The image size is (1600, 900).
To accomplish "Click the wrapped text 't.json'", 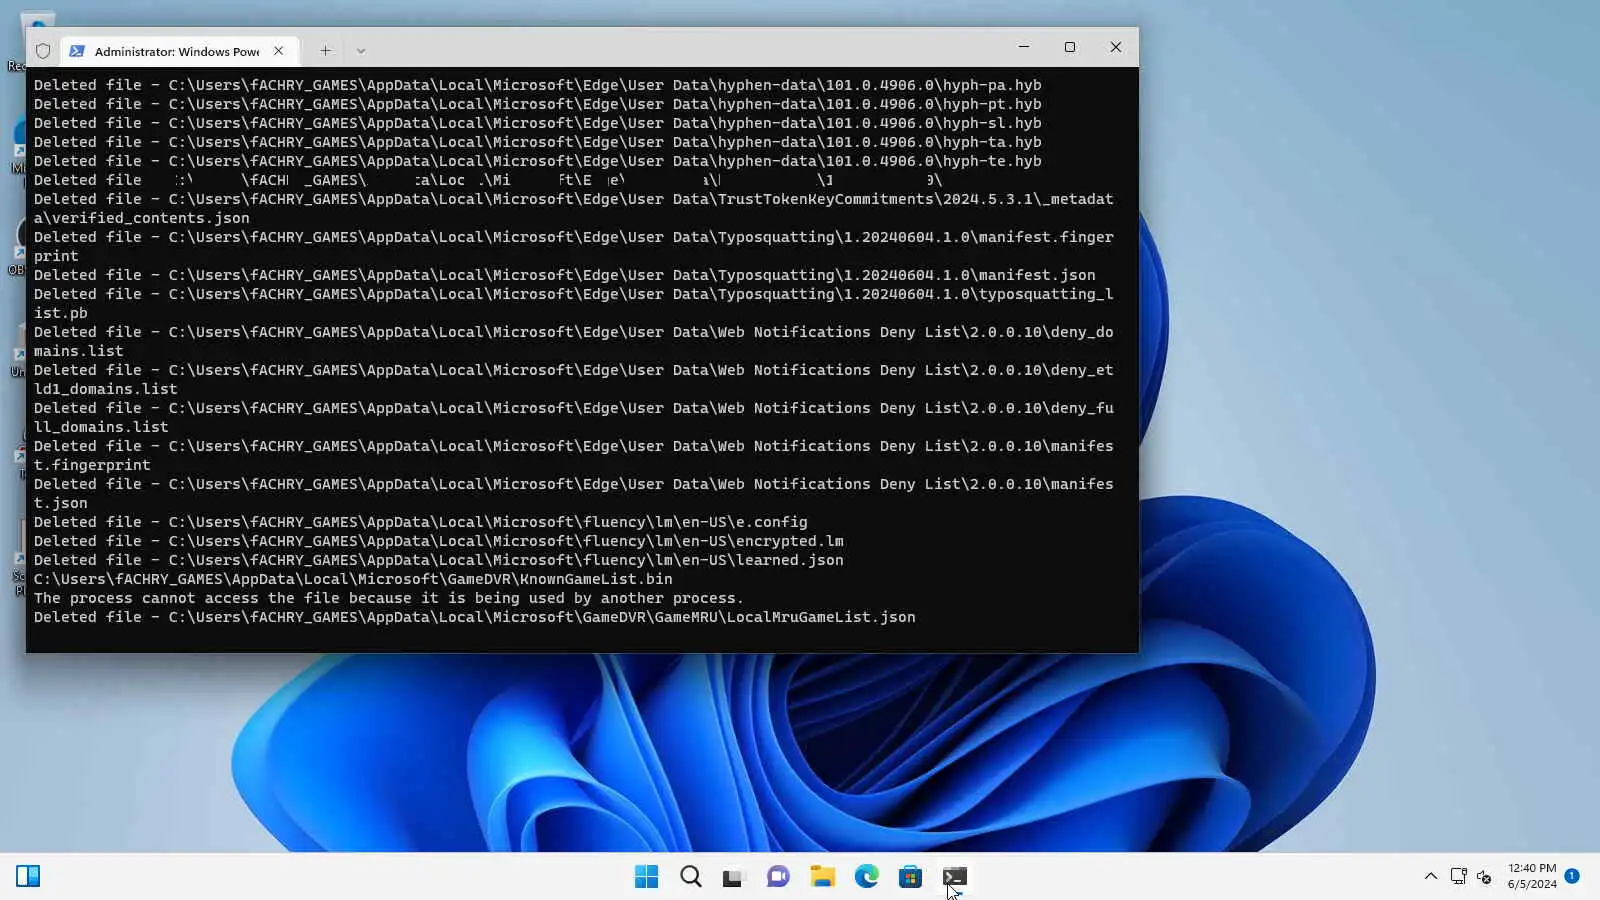I will tap(61, 503).
